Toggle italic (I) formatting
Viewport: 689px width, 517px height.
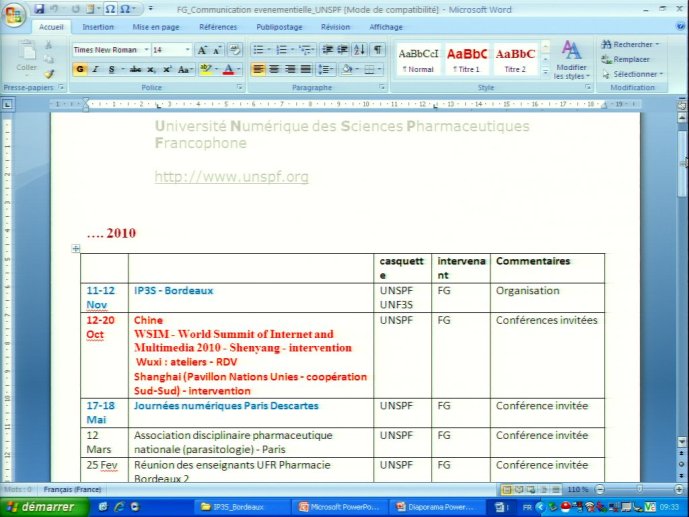95,69
